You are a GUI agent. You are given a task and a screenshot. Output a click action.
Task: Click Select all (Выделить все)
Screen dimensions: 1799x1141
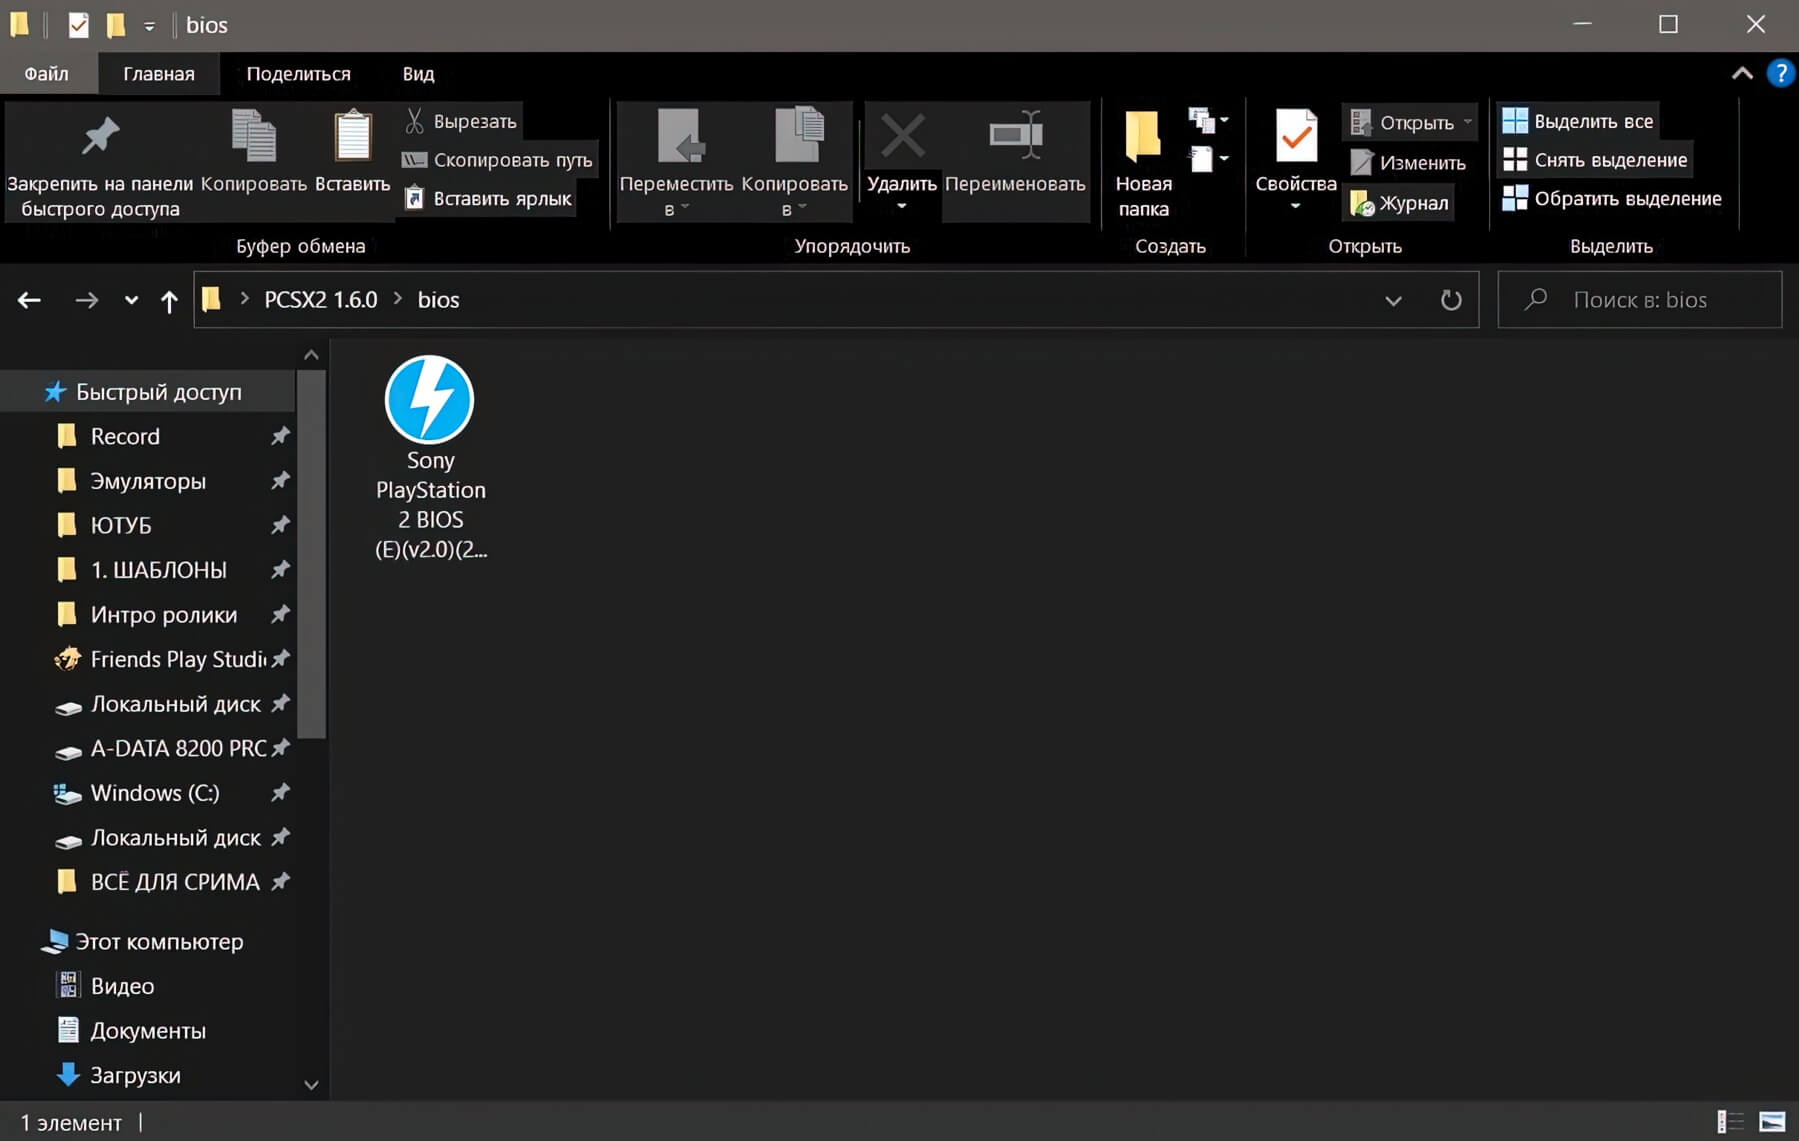pyautogui.click(x=1578, y=121)
